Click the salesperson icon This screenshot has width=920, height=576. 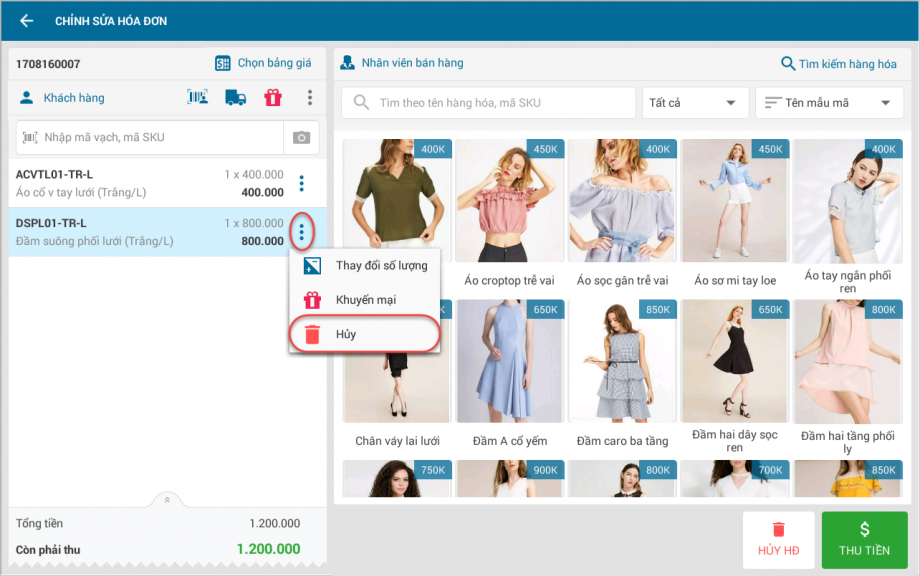[347, 63]
